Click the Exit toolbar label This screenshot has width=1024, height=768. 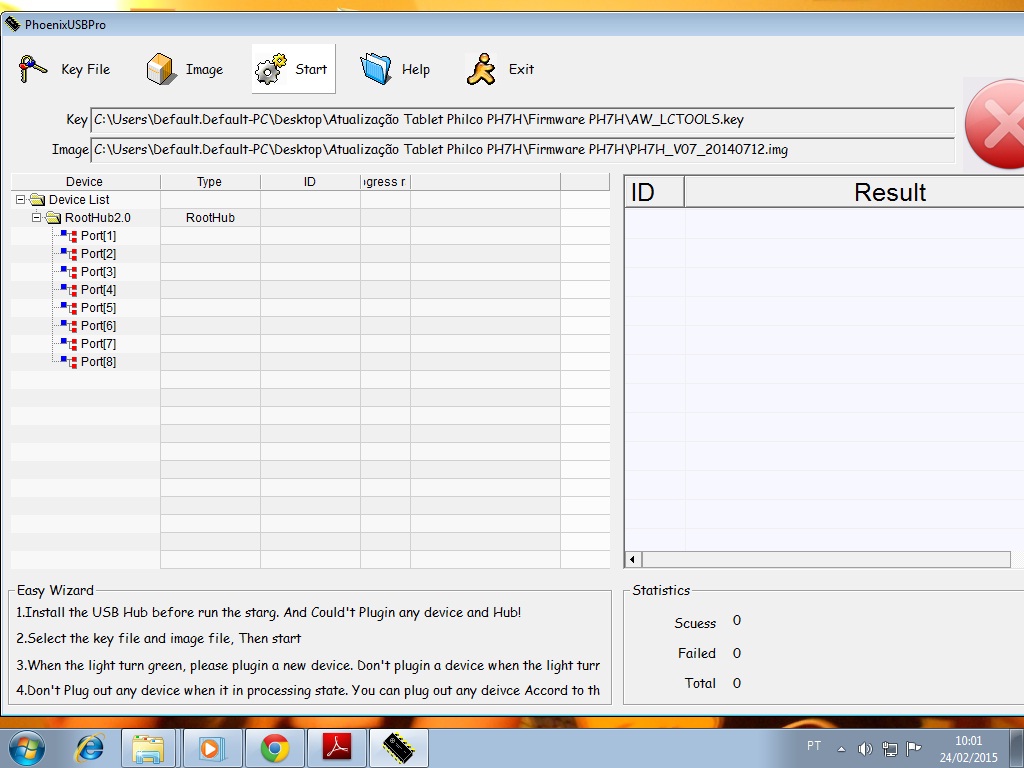[521, 69]
